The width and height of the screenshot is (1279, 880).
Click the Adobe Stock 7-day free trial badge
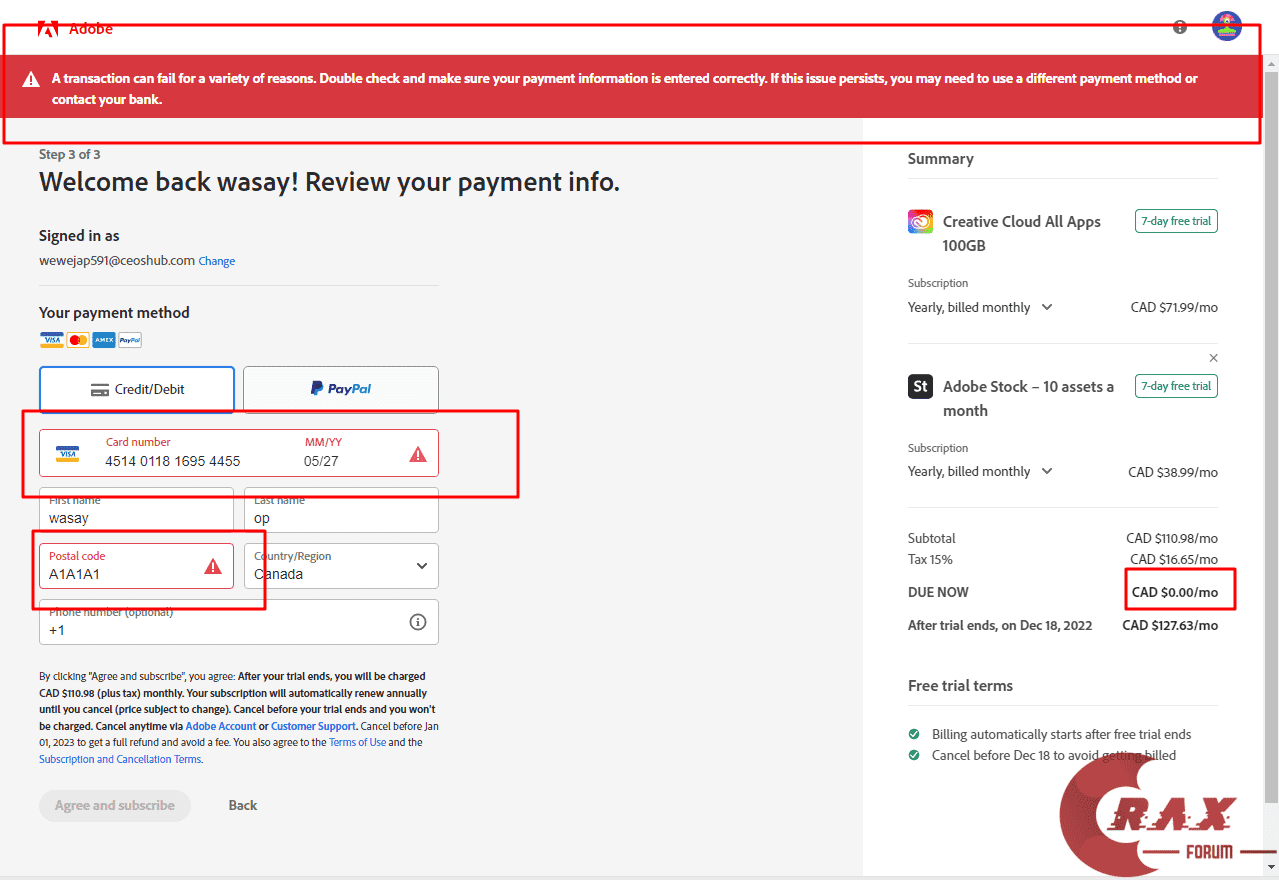click(x=1176, y=386)
